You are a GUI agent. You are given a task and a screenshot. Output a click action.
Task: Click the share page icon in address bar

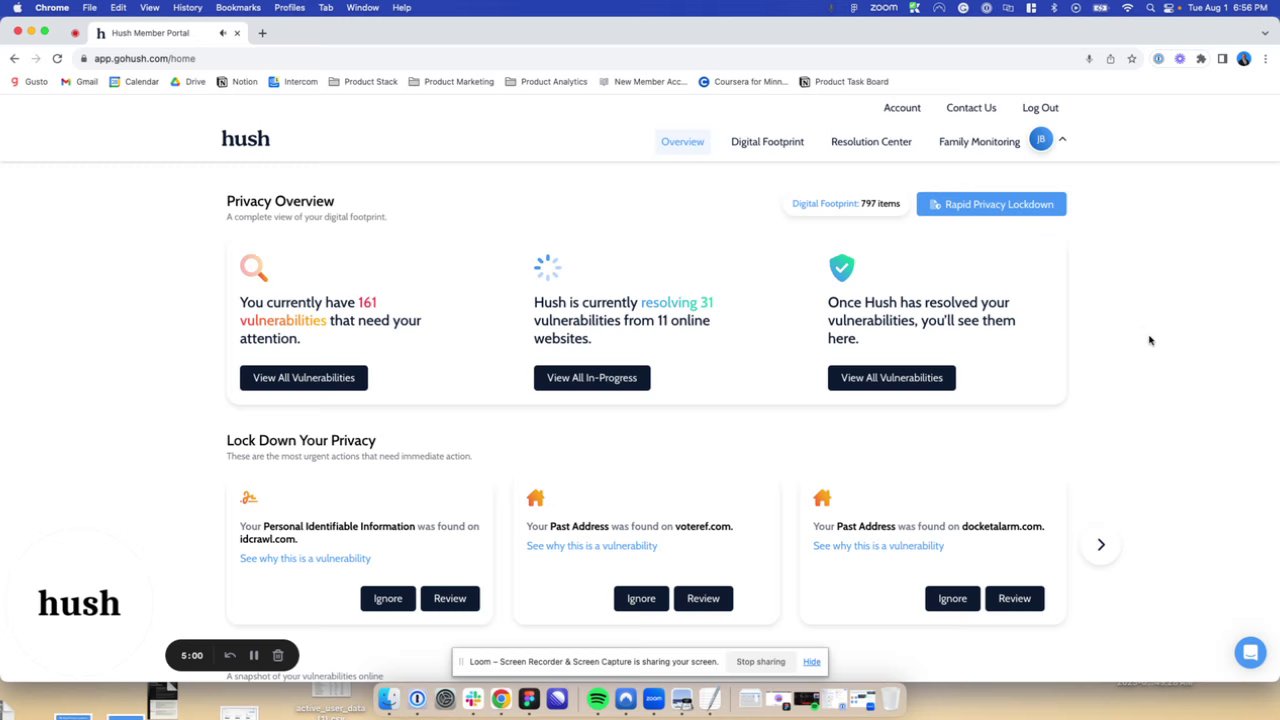point(1110,59)
